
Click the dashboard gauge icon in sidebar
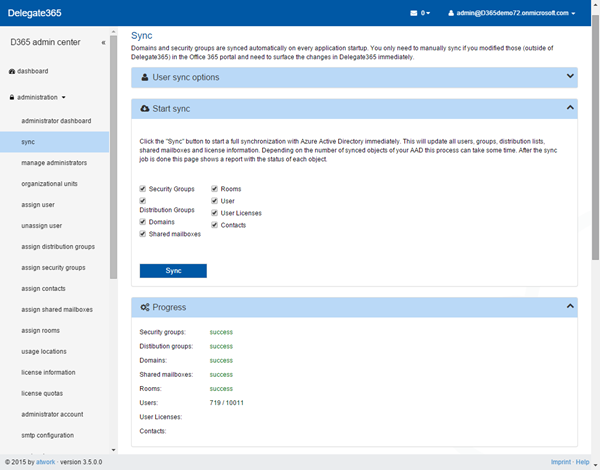pyautogui.click(x=12, y=71)
